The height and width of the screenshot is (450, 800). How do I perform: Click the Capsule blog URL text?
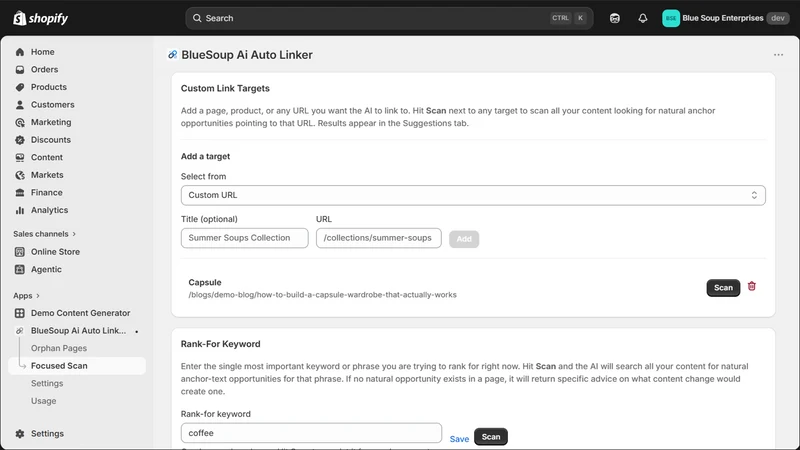click(322, 295)
